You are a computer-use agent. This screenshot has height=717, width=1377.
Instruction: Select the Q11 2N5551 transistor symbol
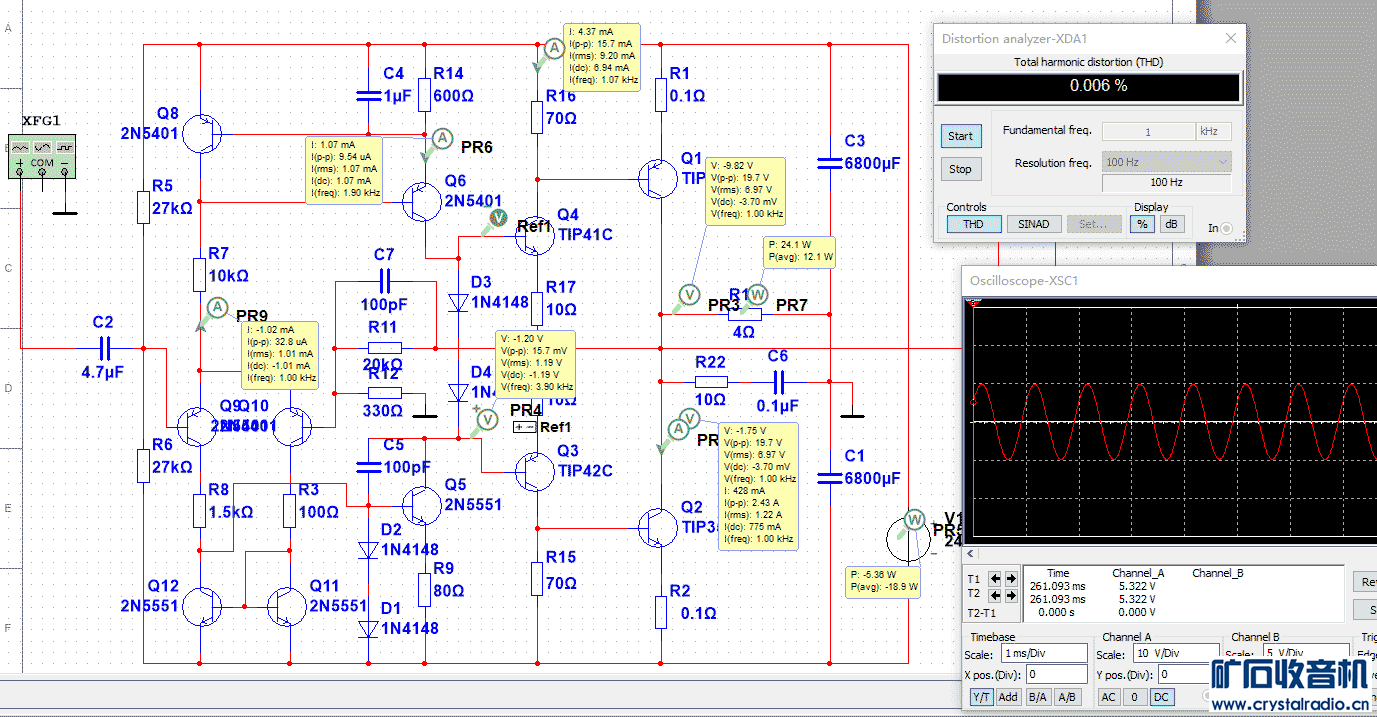pyautogui.click(x=287, y=606)
